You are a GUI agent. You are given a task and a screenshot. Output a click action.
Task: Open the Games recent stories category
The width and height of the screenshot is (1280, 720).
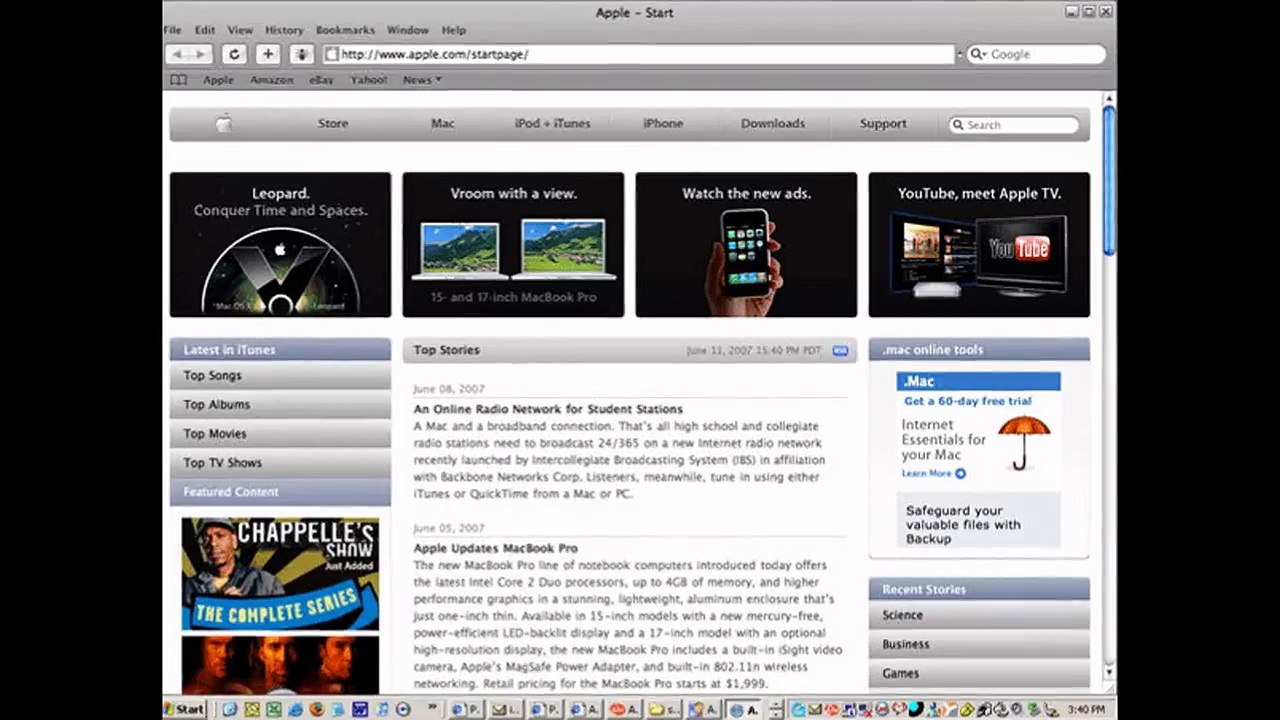979,674
